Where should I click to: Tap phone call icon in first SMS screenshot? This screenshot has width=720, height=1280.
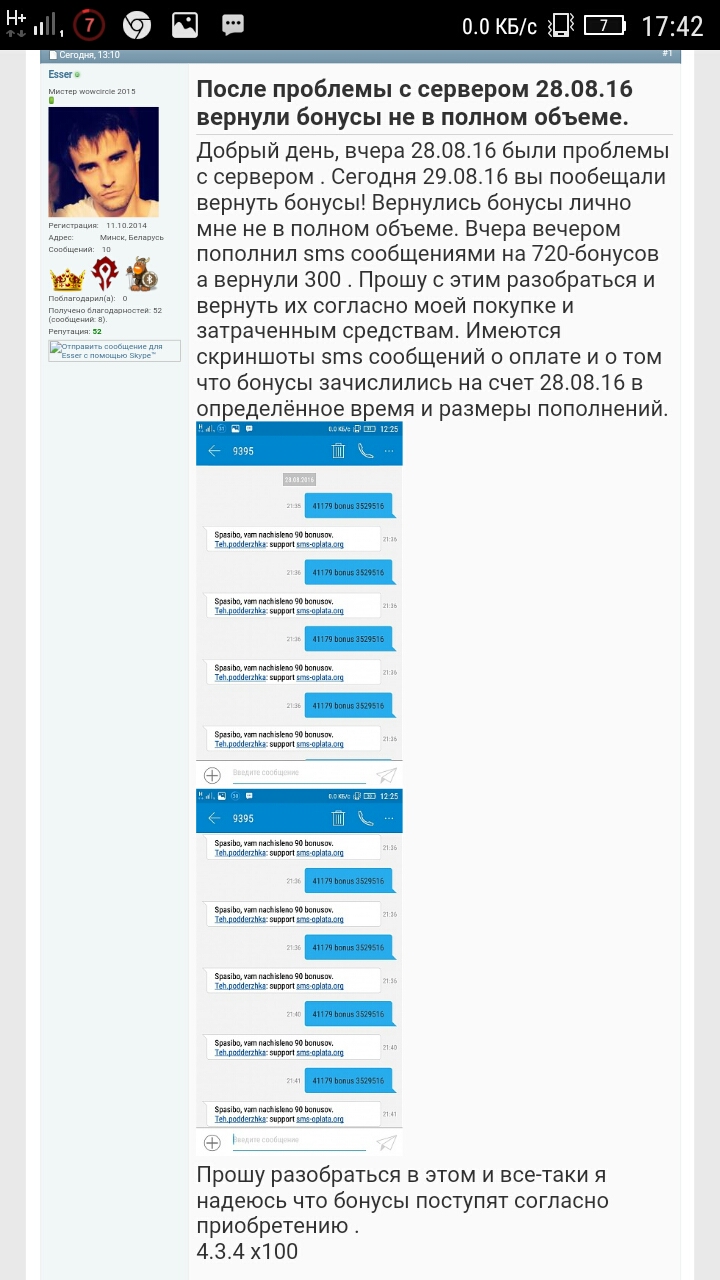[x=366, y=451]
